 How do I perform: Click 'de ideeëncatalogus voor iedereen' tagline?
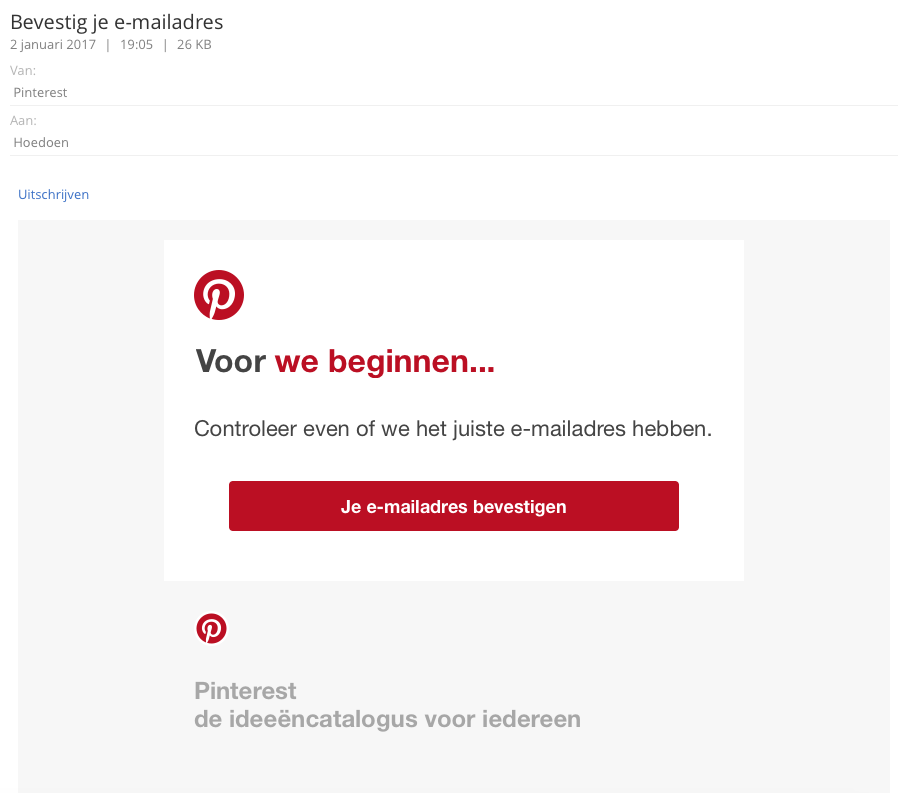[387, 719]
